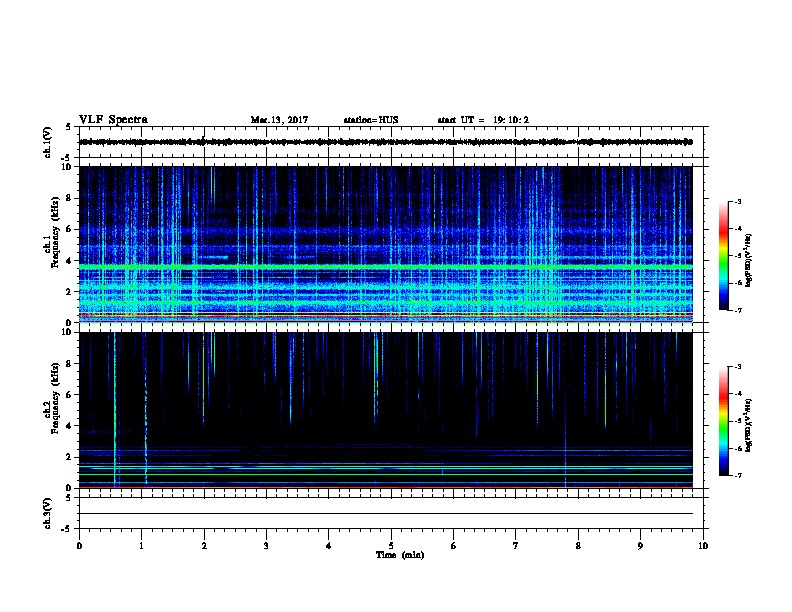
Task: Click the ch.1 spectrogram "4" kHz tick label
Action: pos(70,261)
